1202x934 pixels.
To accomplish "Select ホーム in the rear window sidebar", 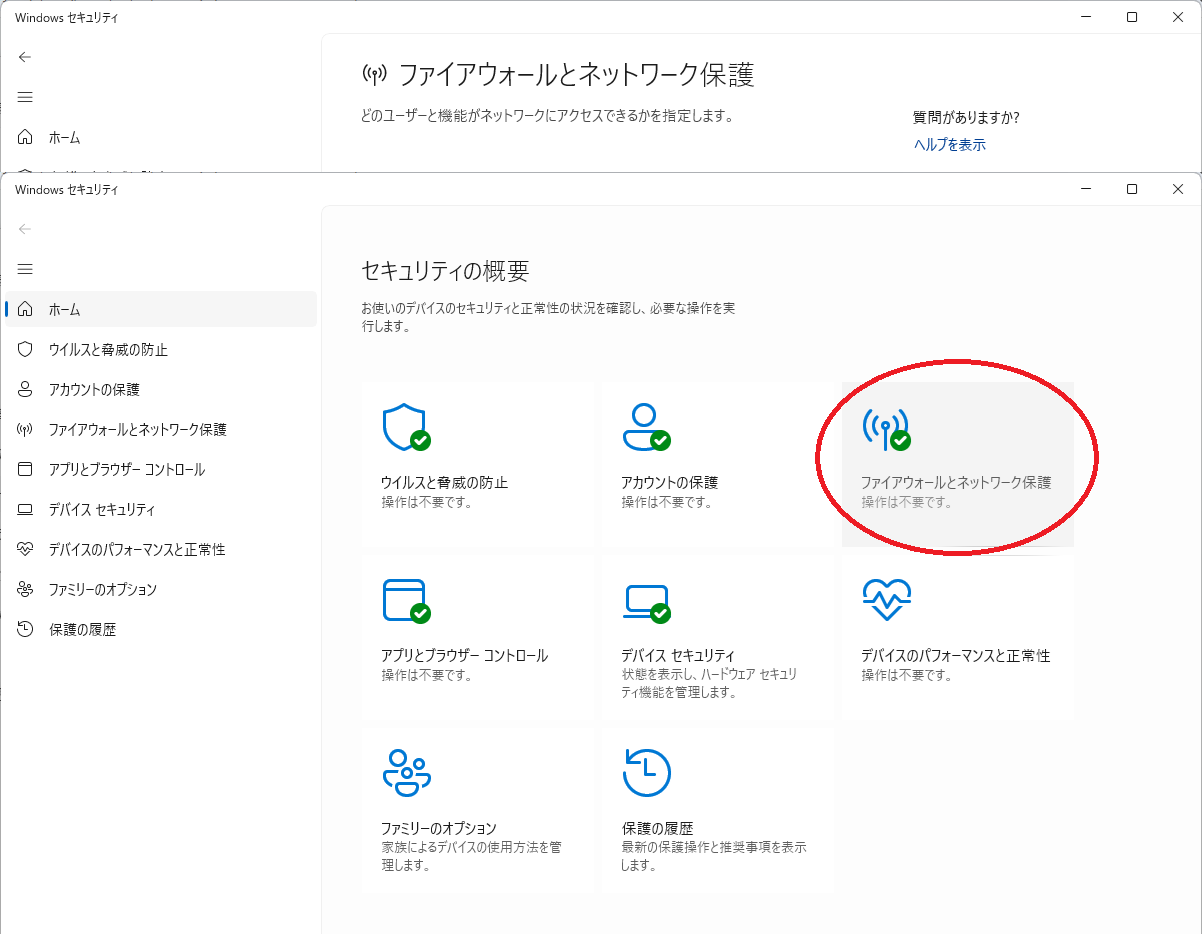I will 161,138.
